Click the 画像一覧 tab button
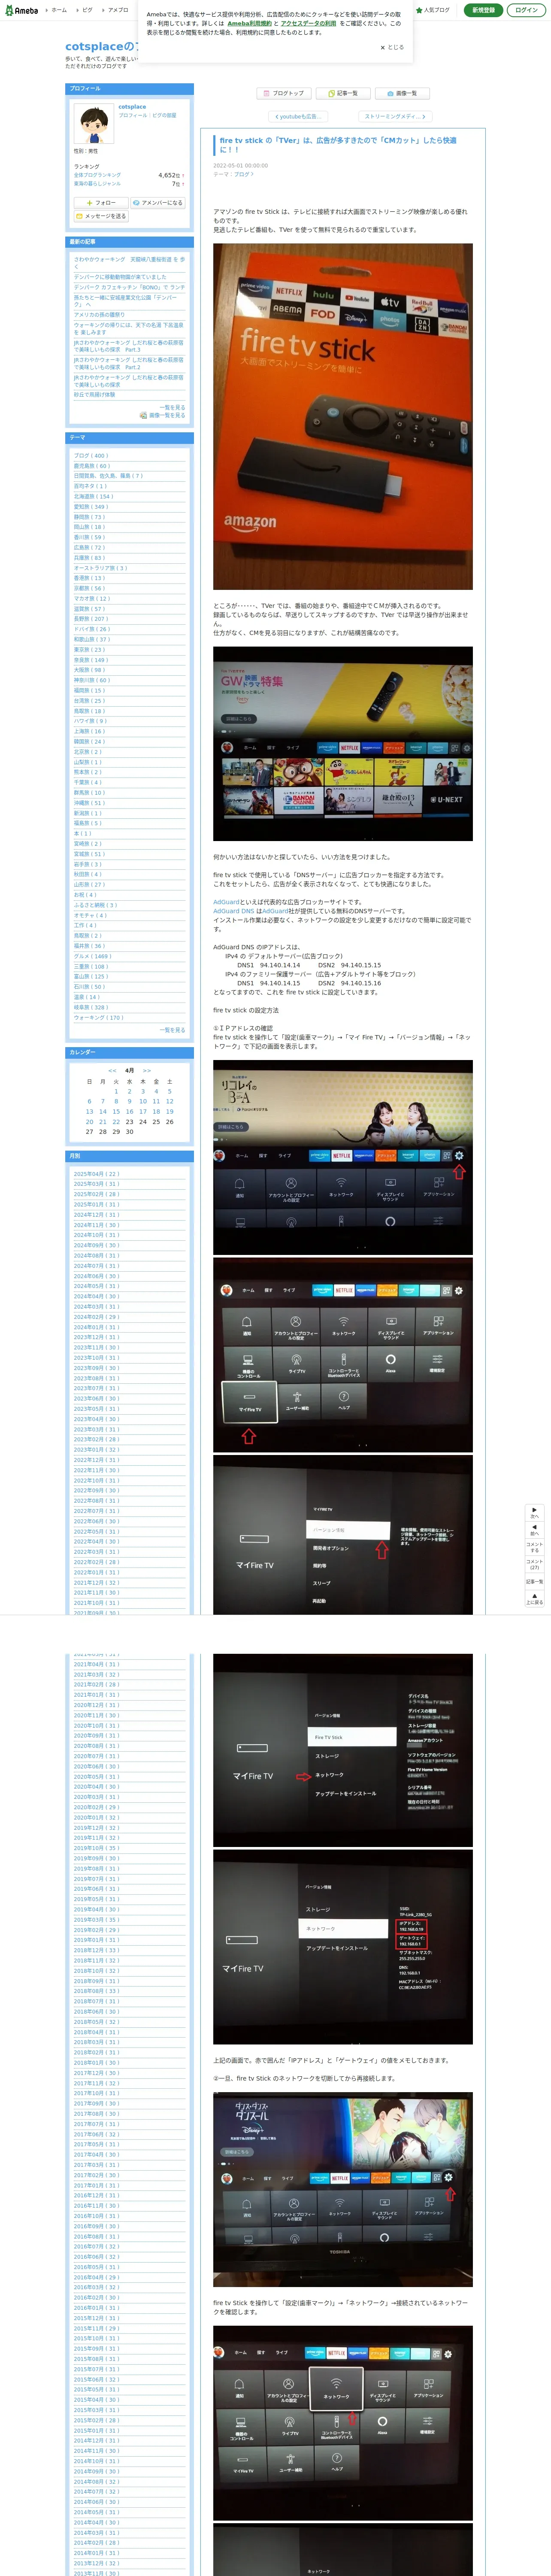Viewport: 551px width, 2576px height. click(x=402, y=93)
